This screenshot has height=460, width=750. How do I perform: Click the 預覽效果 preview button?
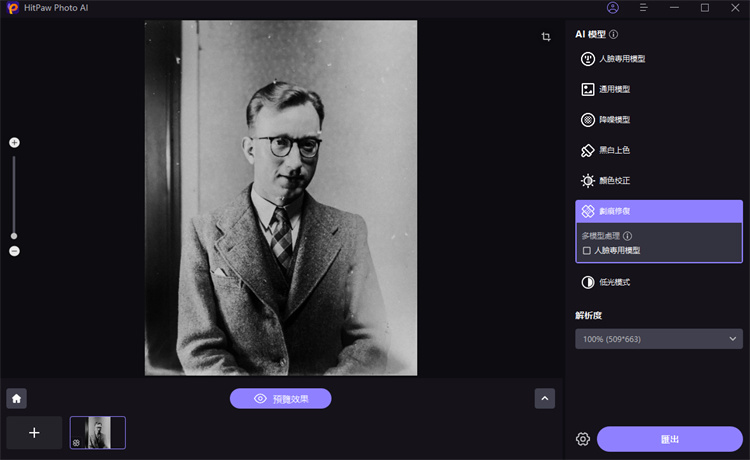click(280, 398)
